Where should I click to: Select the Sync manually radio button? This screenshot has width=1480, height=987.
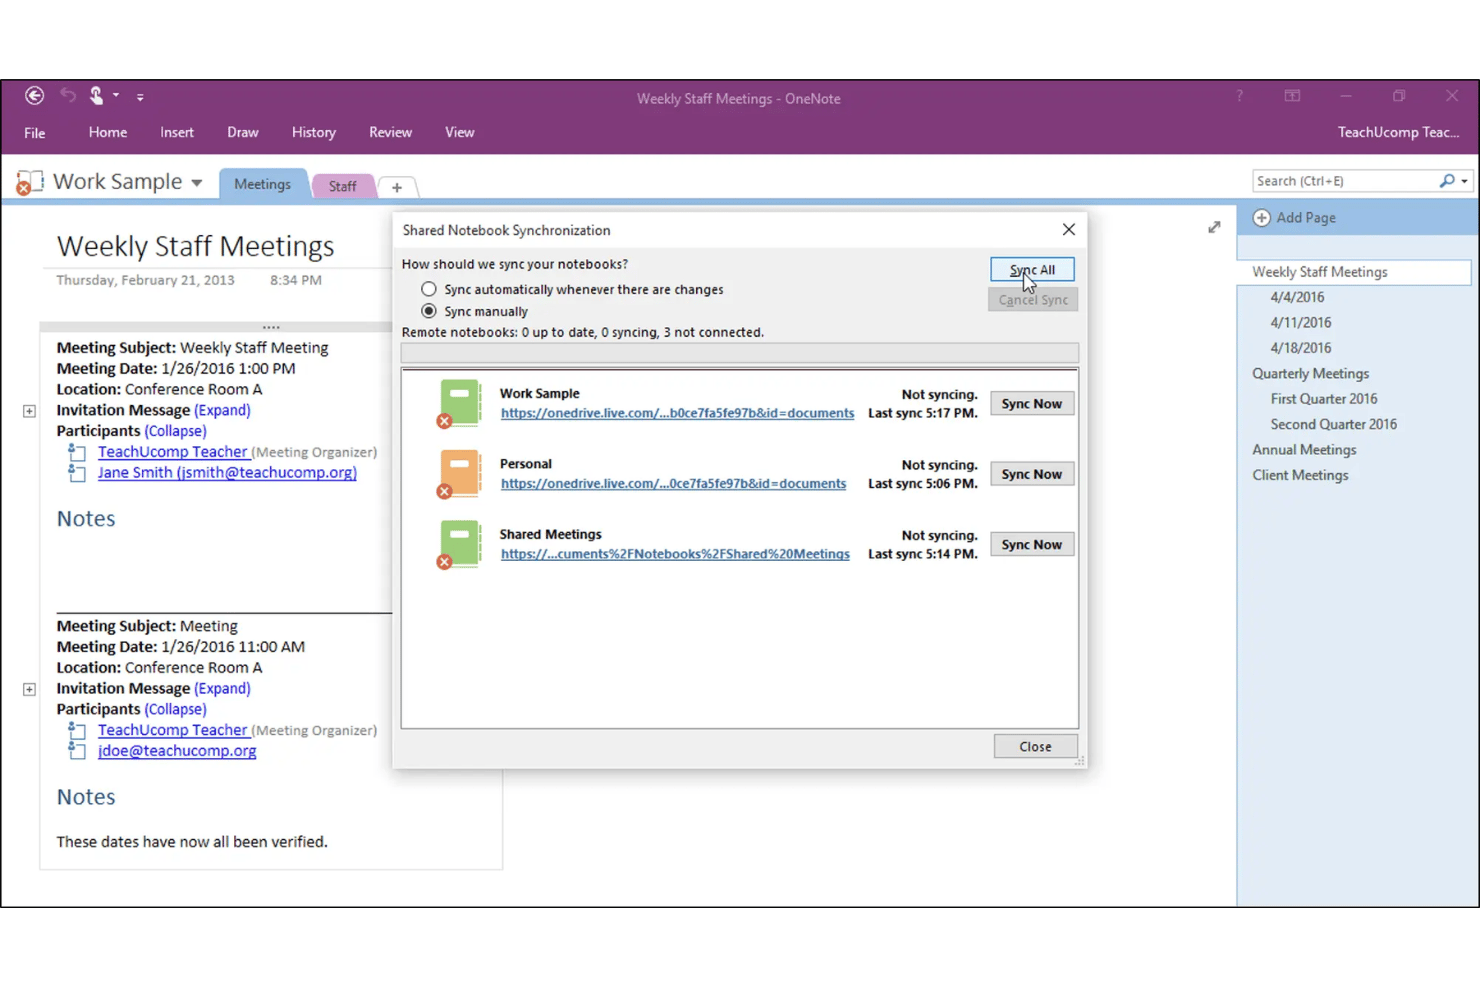(429, 311)
